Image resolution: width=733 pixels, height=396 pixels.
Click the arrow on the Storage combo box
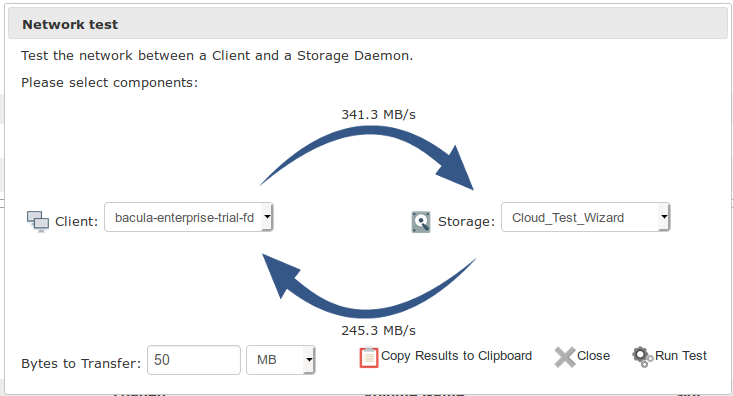(664, 217)
